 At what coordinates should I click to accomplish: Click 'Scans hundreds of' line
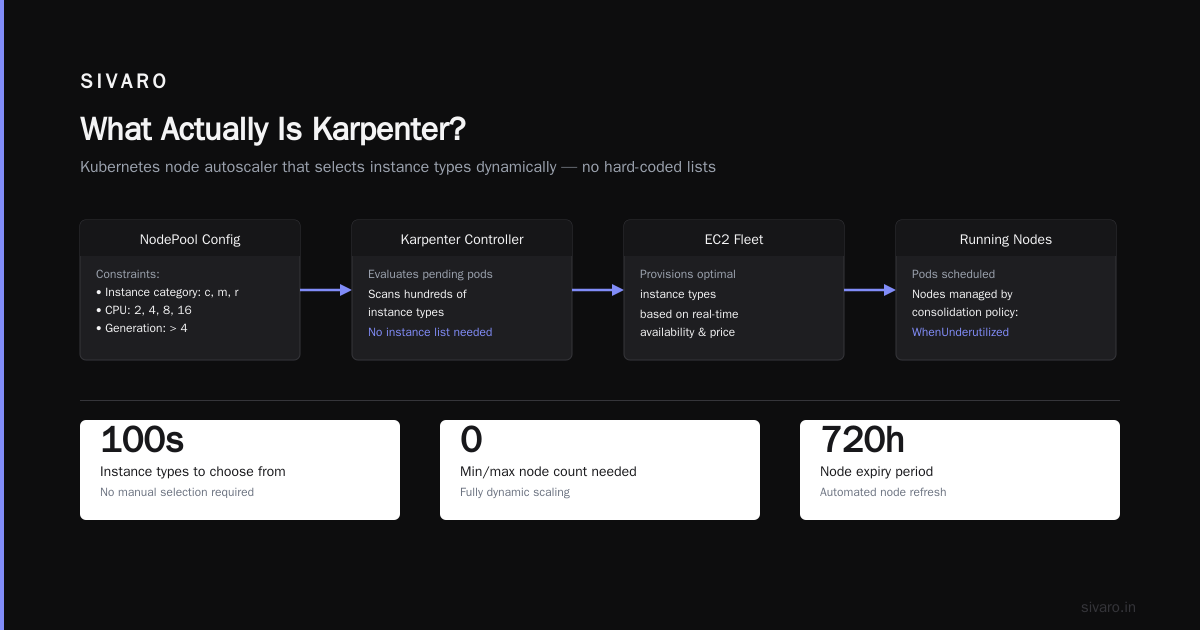[x=417, y=294]
